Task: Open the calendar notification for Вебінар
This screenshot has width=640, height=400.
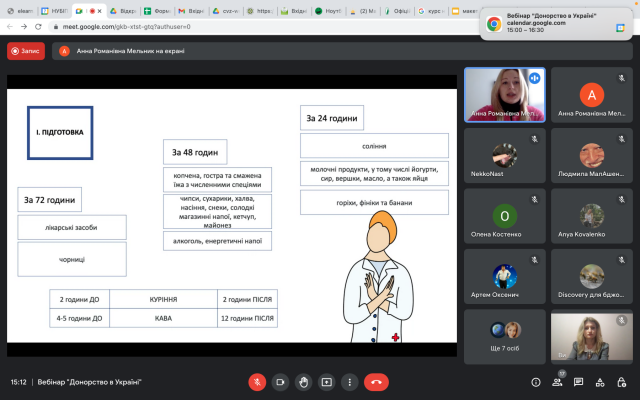Action: click(555, 22)
